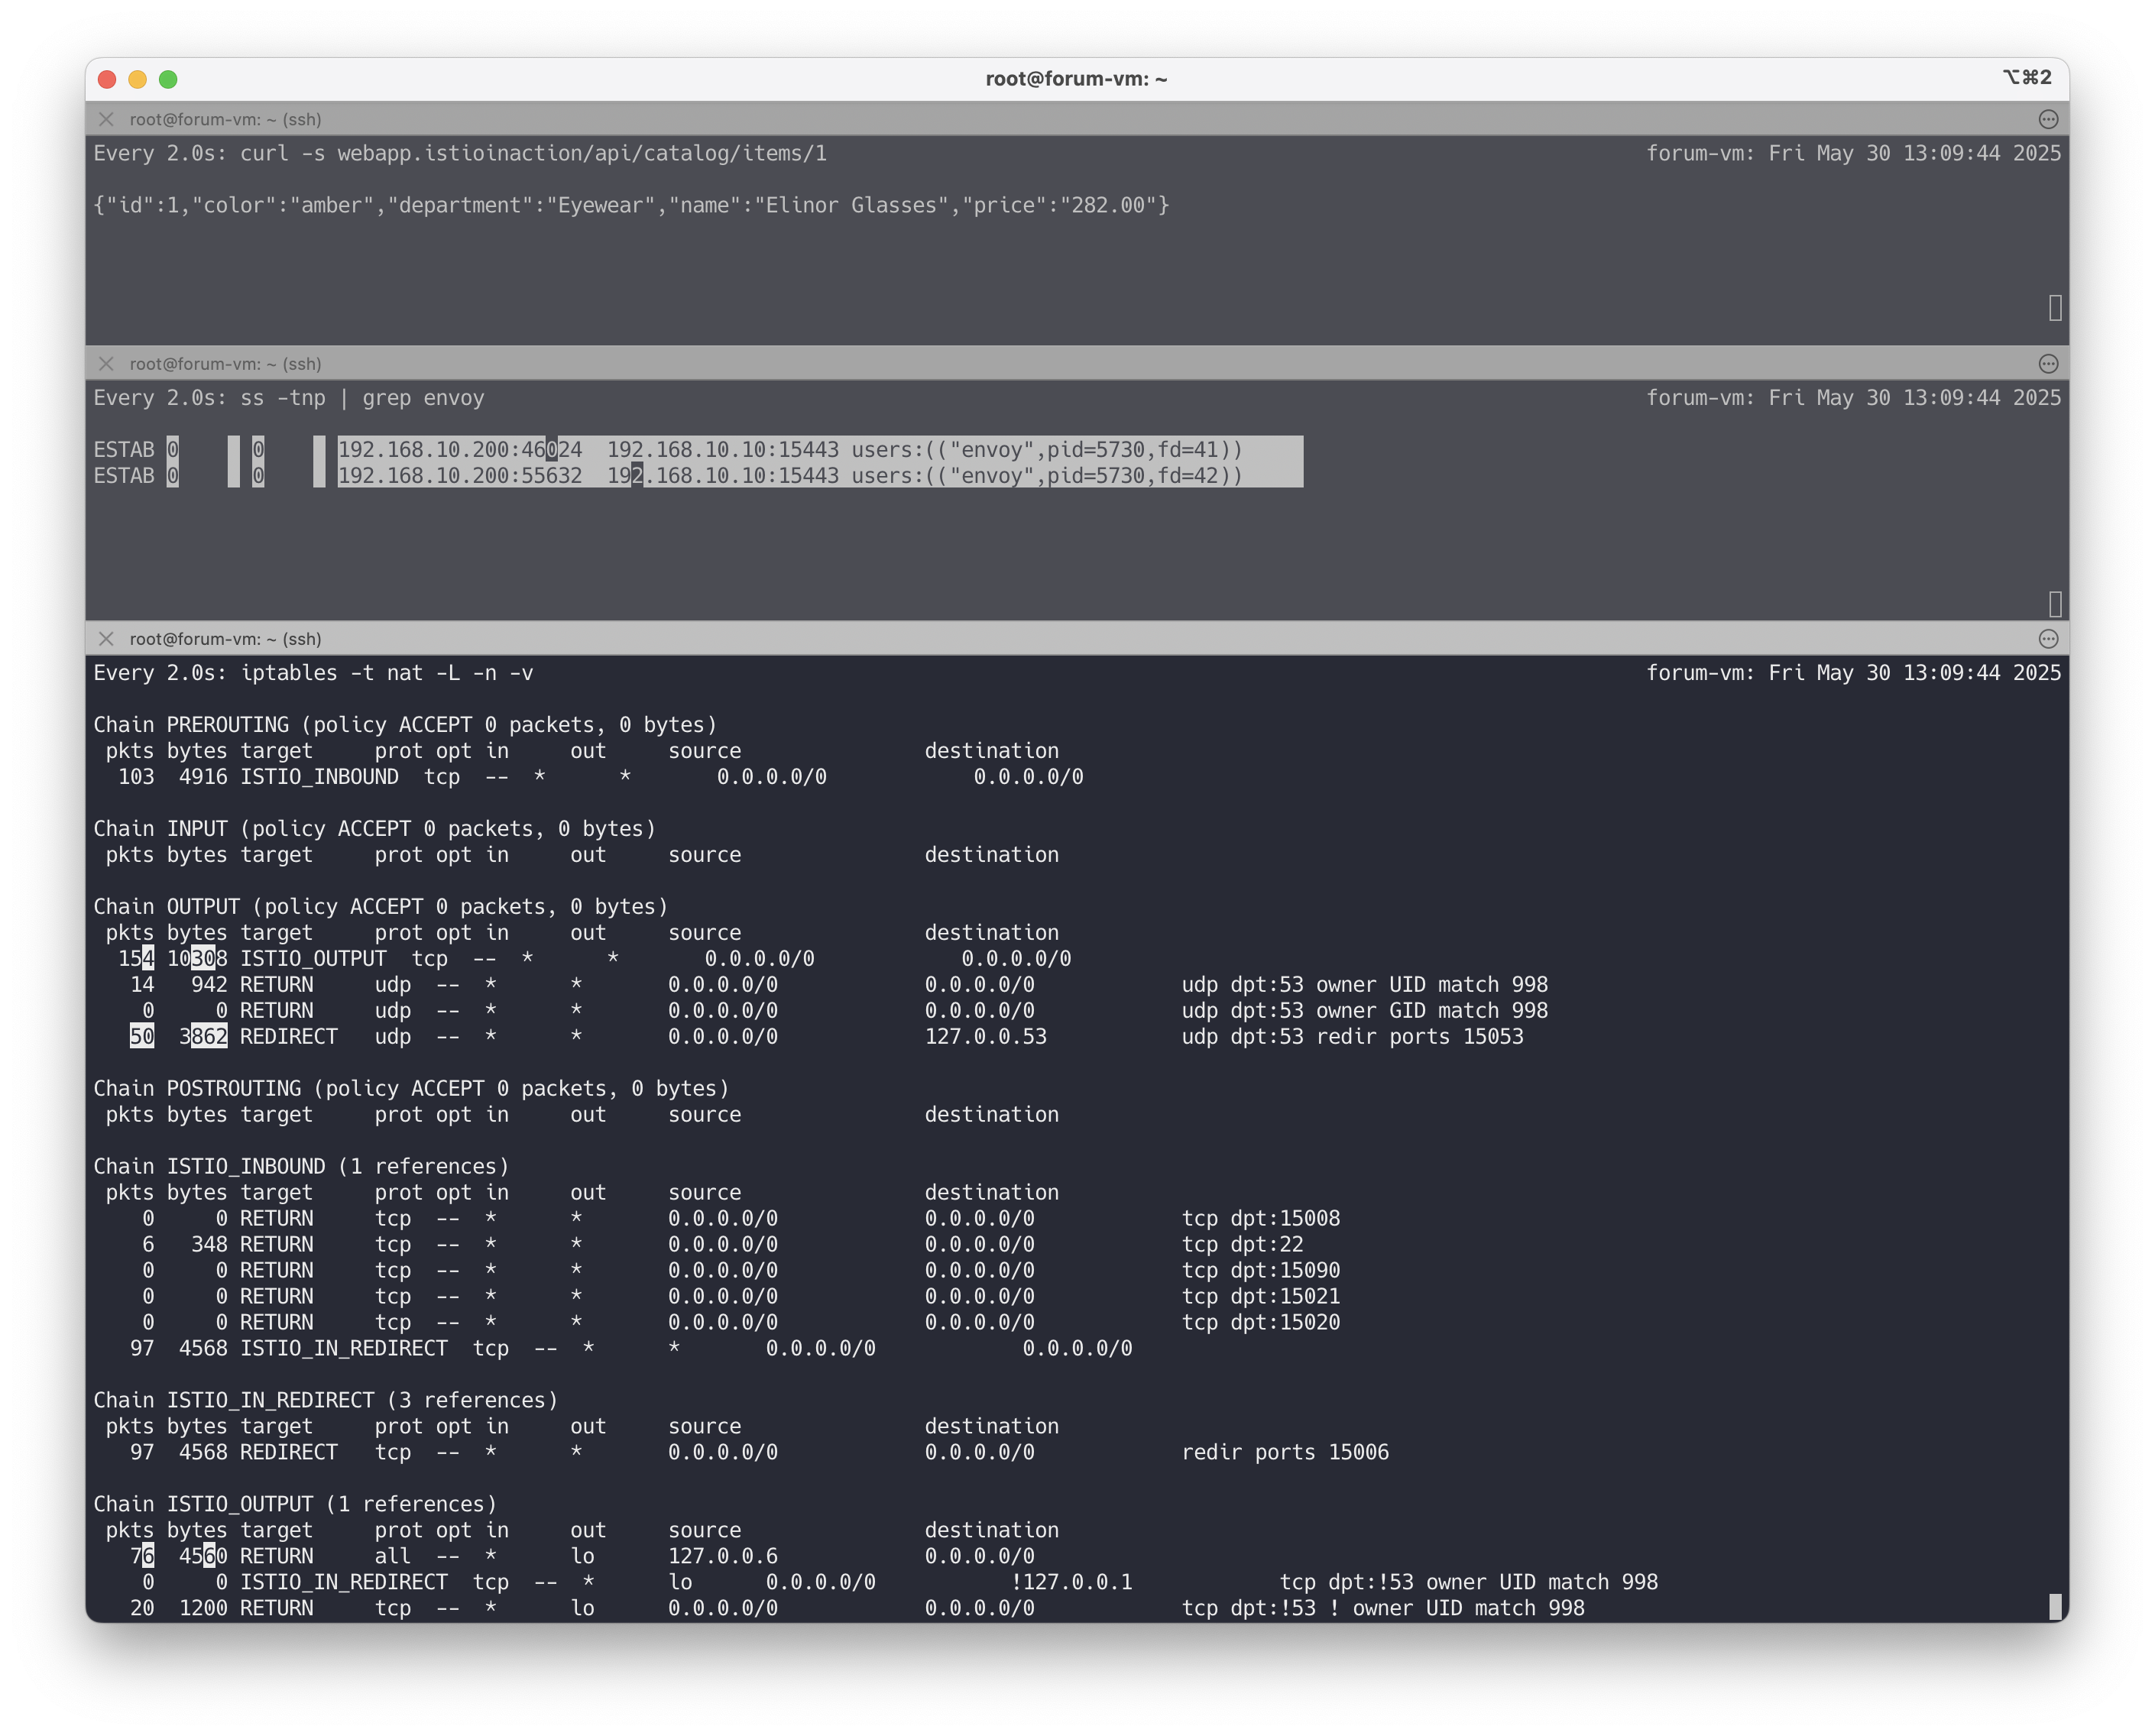Click the Chain ISTIO_OUTPUT header line

pos(295,1505)
